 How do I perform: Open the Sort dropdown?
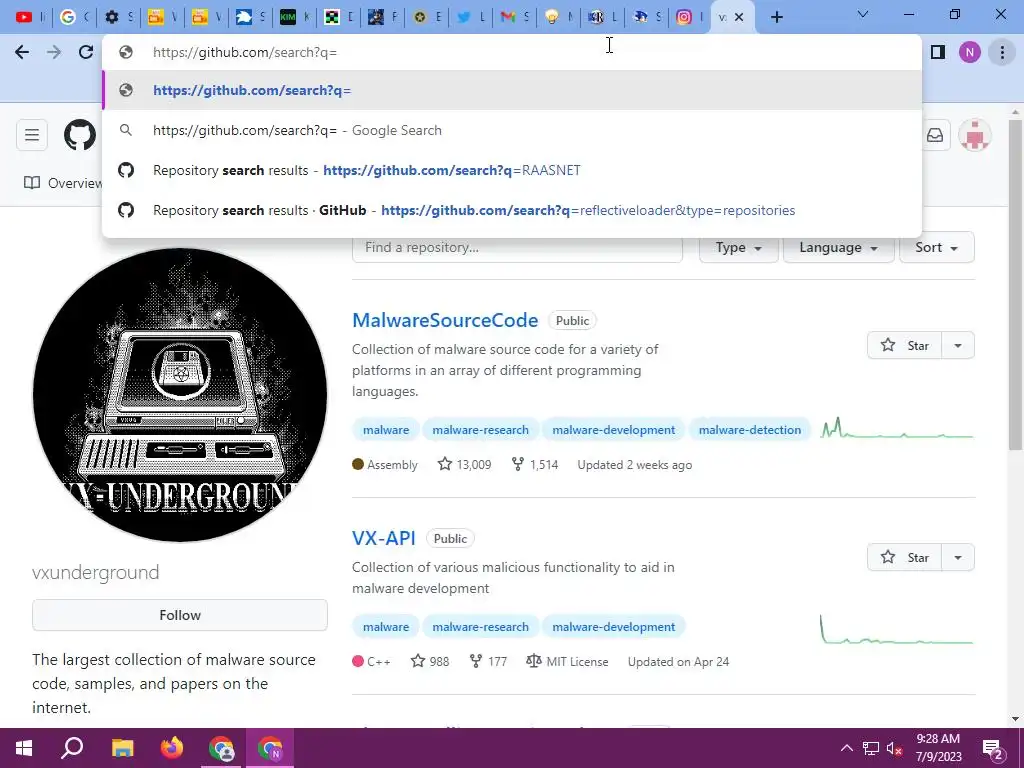[936, 248]
